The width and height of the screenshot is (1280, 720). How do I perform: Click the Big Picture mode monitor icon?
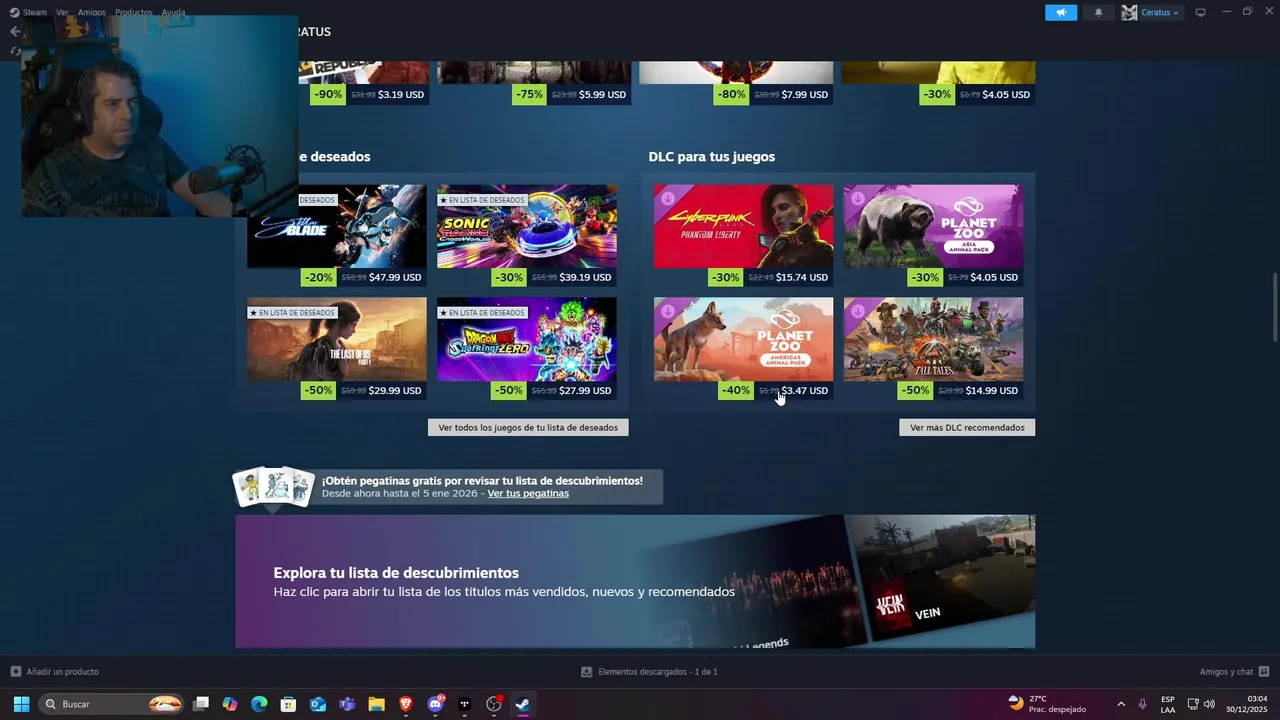tap(1201, 12)
